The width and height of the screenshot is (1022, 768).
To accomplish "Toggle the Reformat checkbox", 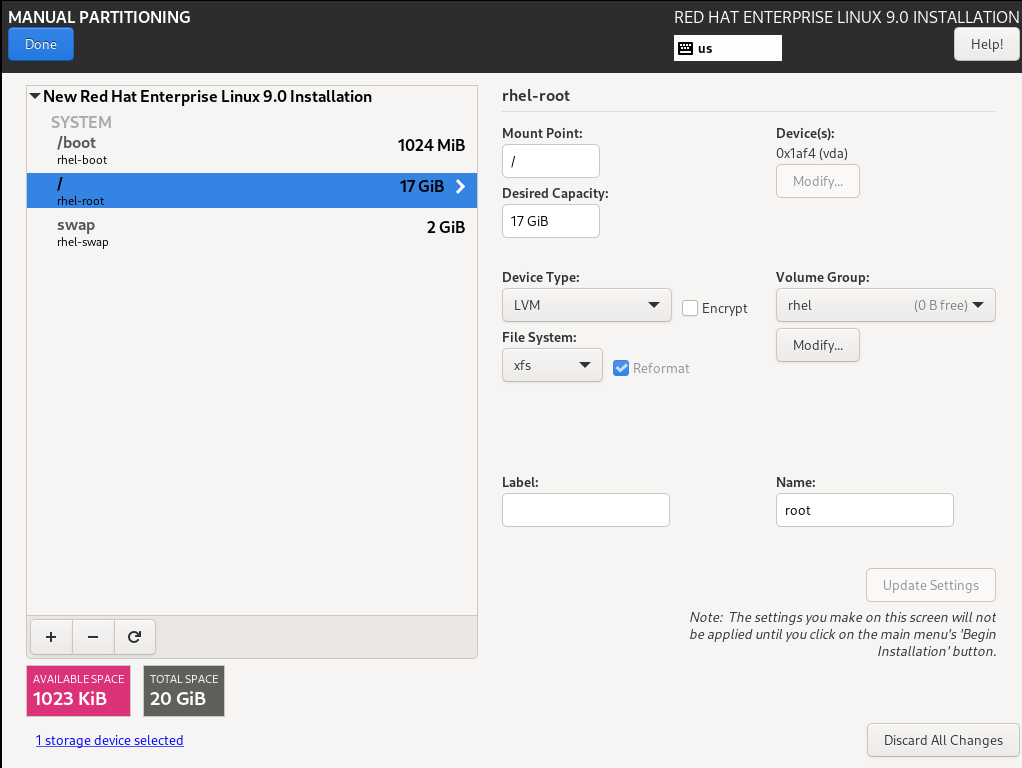I will [x=622, y=368].
